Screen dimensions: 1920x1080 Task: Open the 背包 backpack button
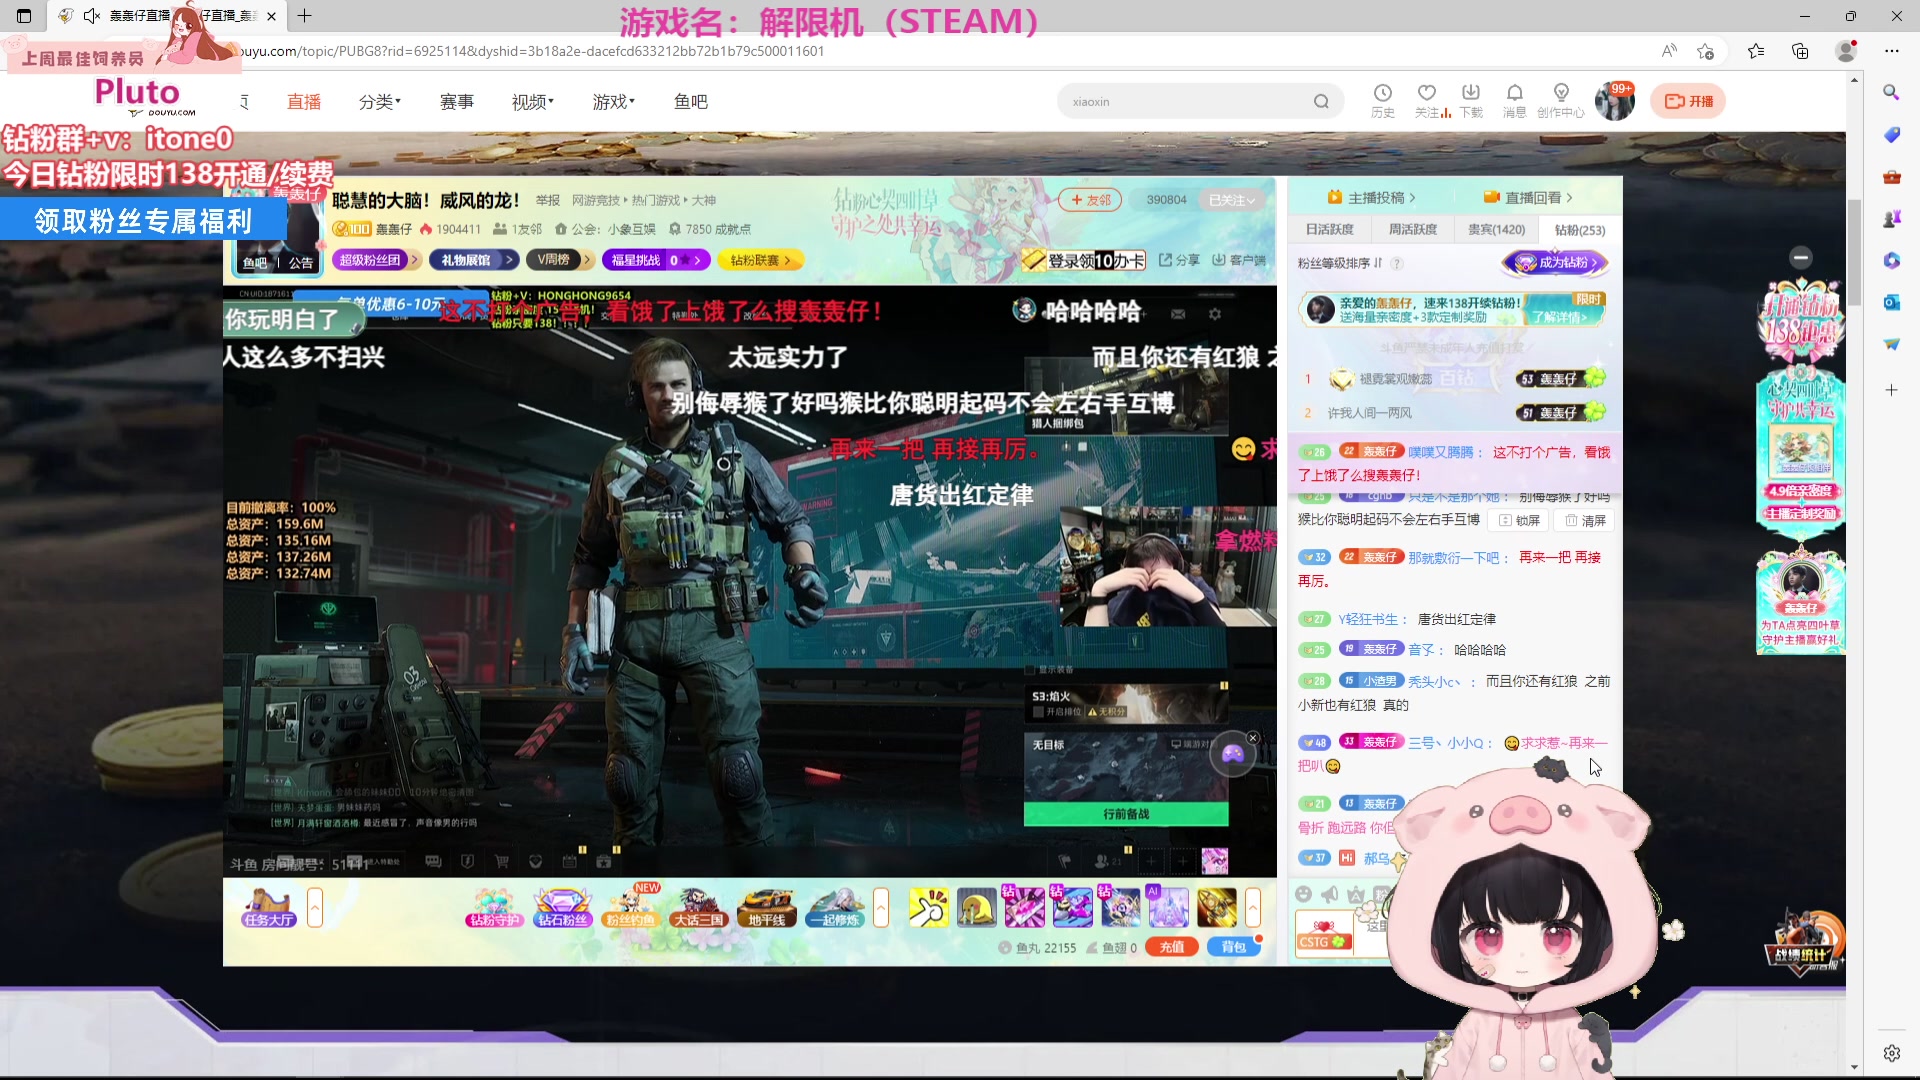pos(1233,947)
